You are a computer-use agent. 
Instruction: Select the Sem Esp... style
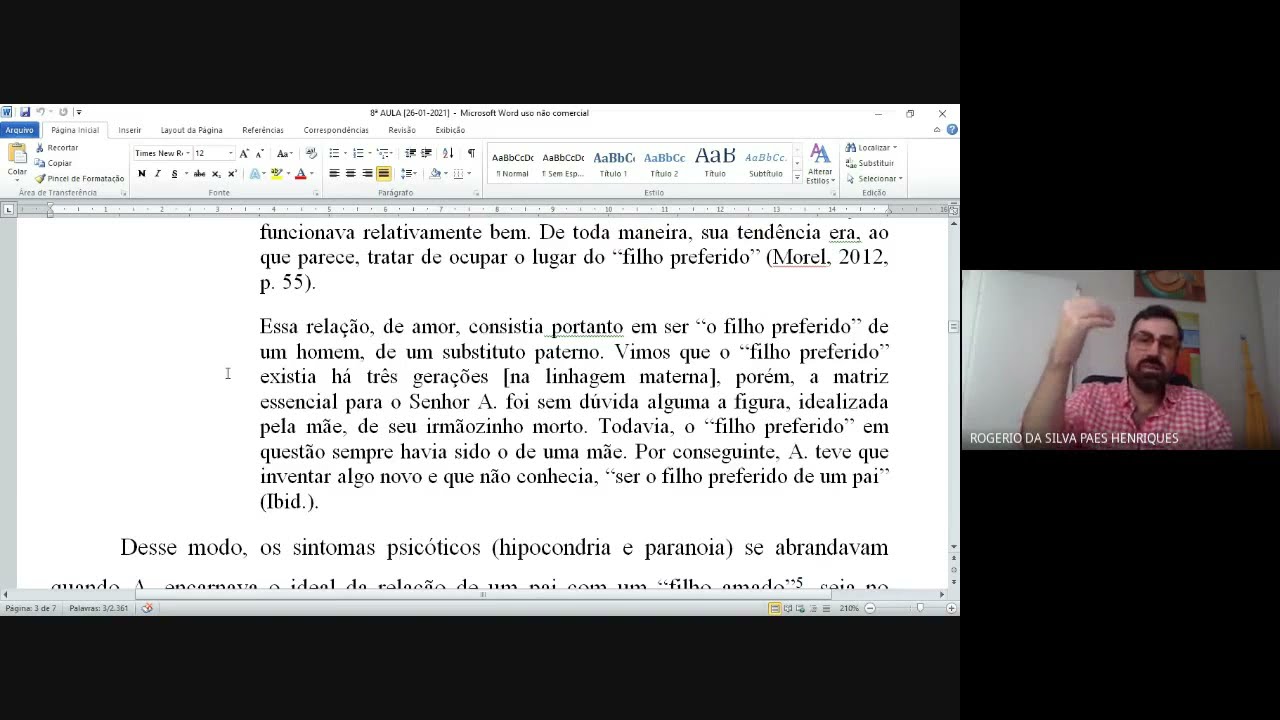click(563, 165)
